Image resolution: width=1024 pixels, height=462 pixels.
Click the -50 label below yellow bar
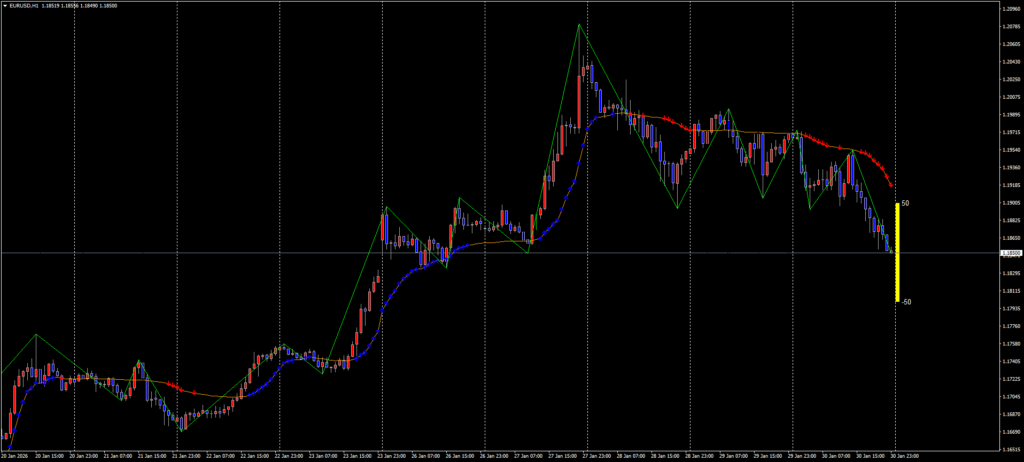(906, 301)
